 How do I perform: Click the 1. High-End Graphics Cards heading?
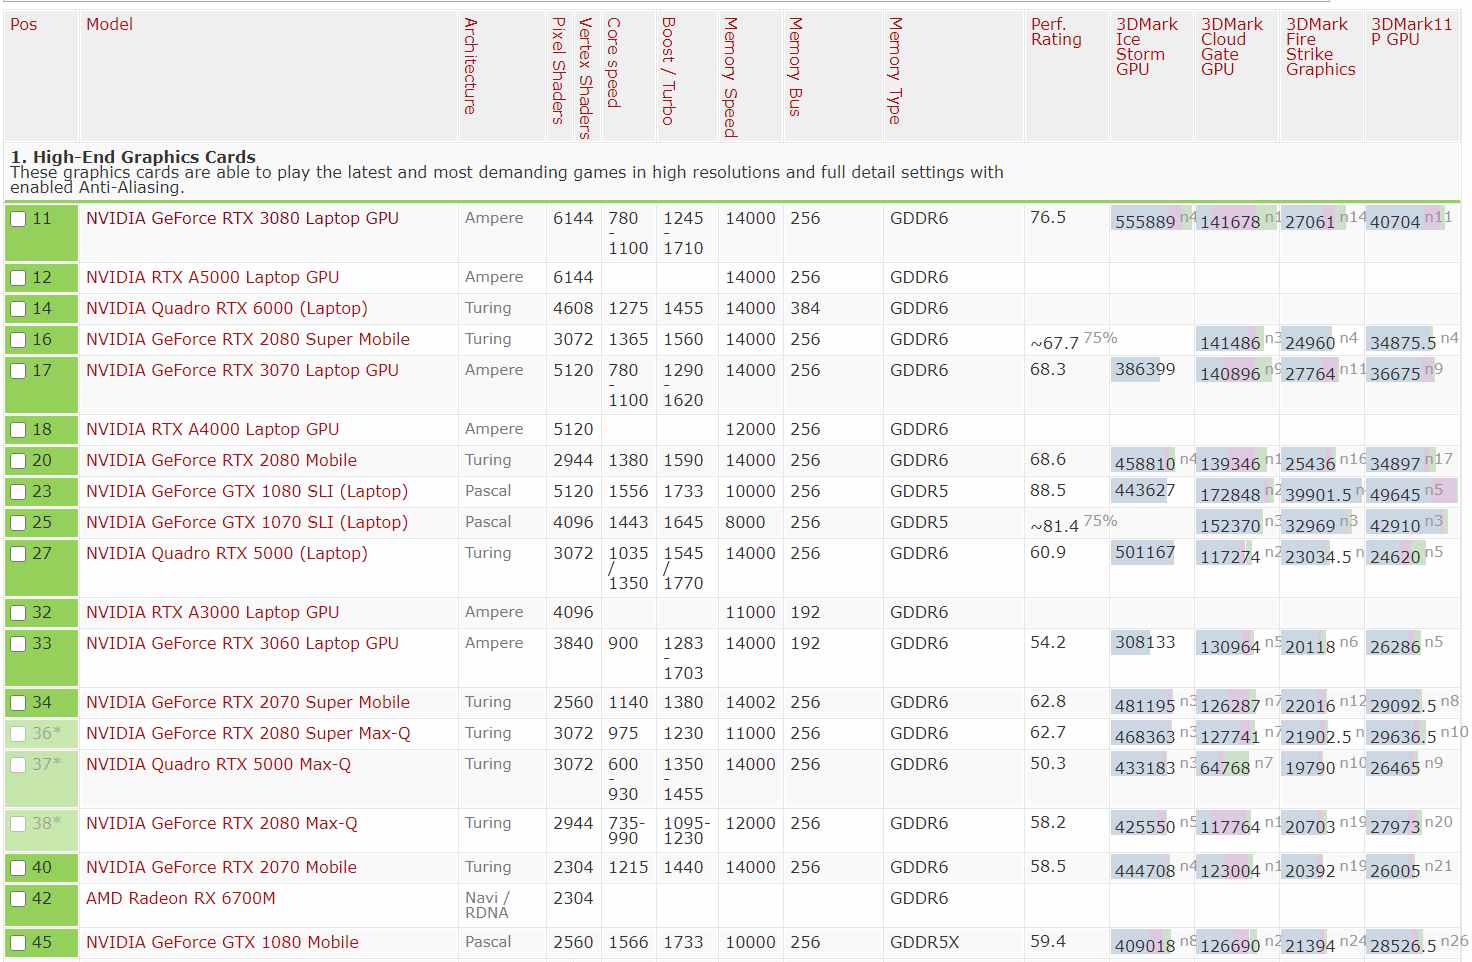(133, 157)
